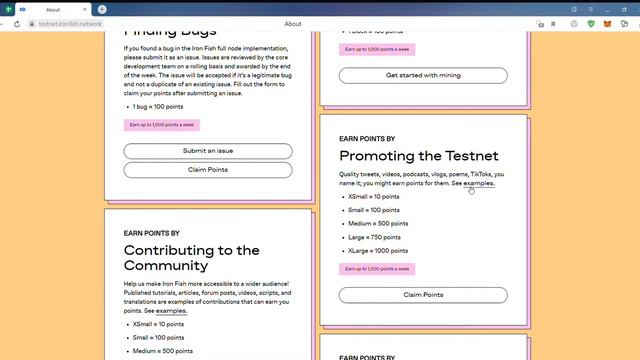
Task: Click 'XSmall = 10 points' in Community card
Action: pyautogui.click(x=158, y=324)
